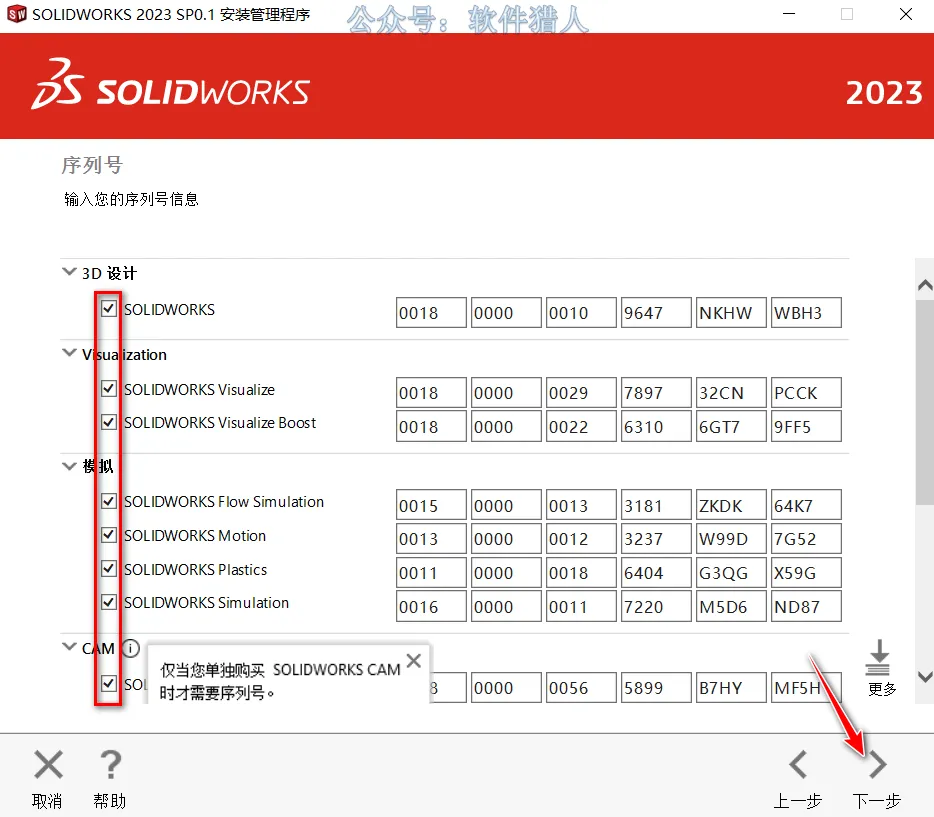Click SOLIDWORKS serial field containing 9647
Image resolution: width=934 pixels, height=817 pixels.
point(656,313)
